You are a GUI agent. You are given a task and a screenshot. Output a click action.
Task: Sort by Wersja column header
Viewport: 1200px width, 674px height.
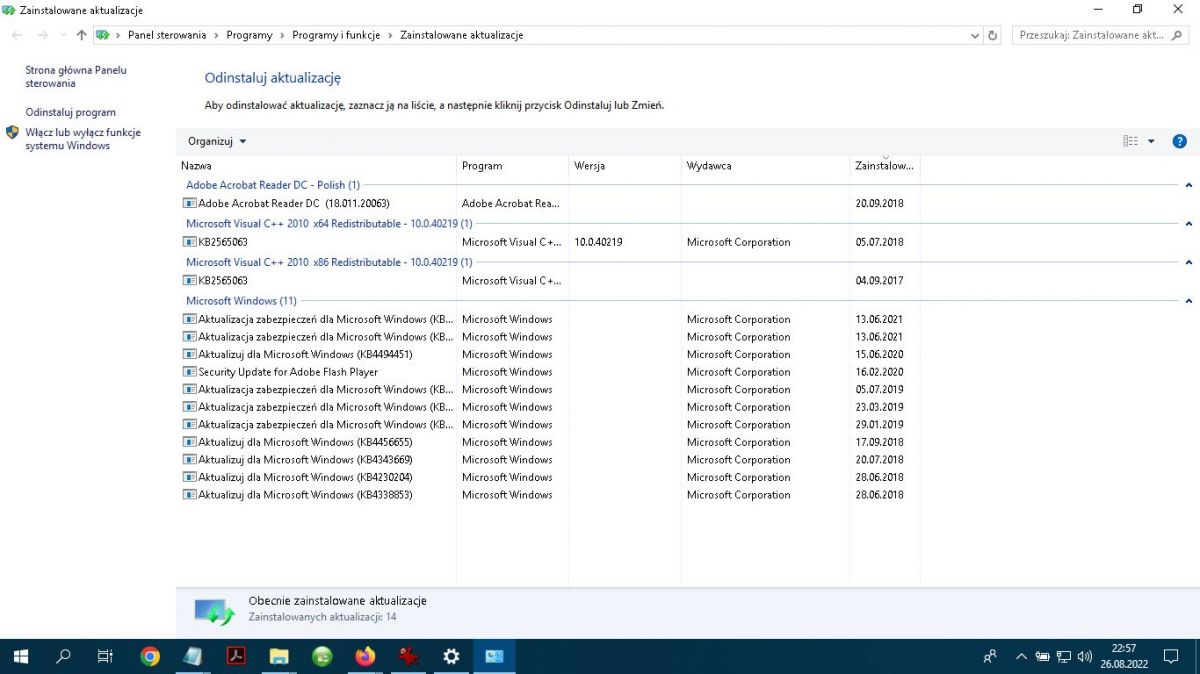(x=625, y=166)
